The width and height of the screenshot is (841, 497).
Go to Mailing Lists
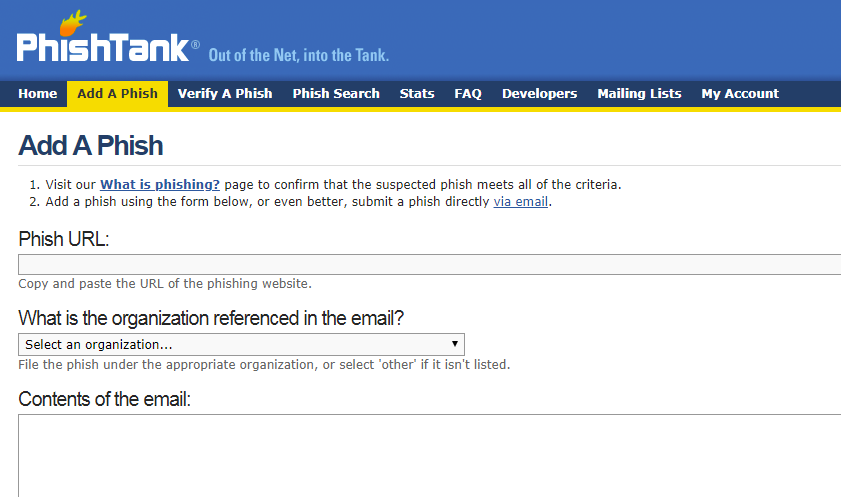[639, 94]
